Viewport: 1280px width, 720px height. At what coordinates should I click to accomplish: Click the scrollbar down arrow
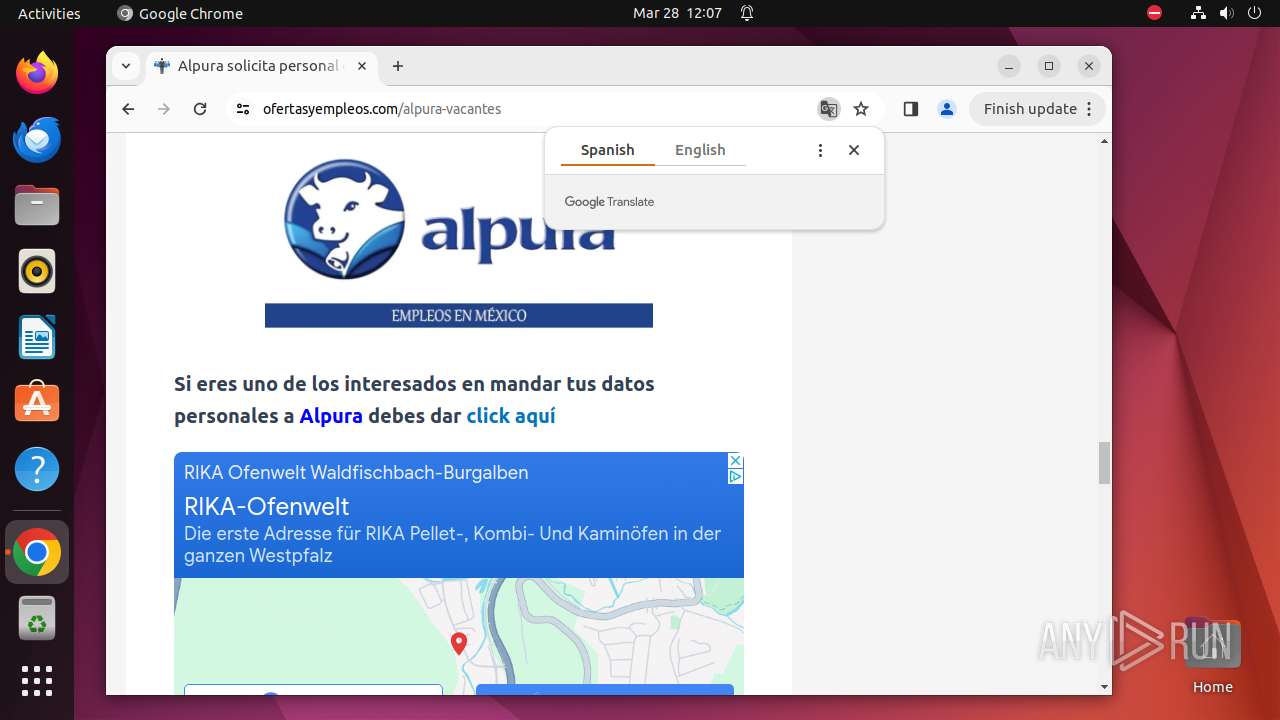[1104, 687]
